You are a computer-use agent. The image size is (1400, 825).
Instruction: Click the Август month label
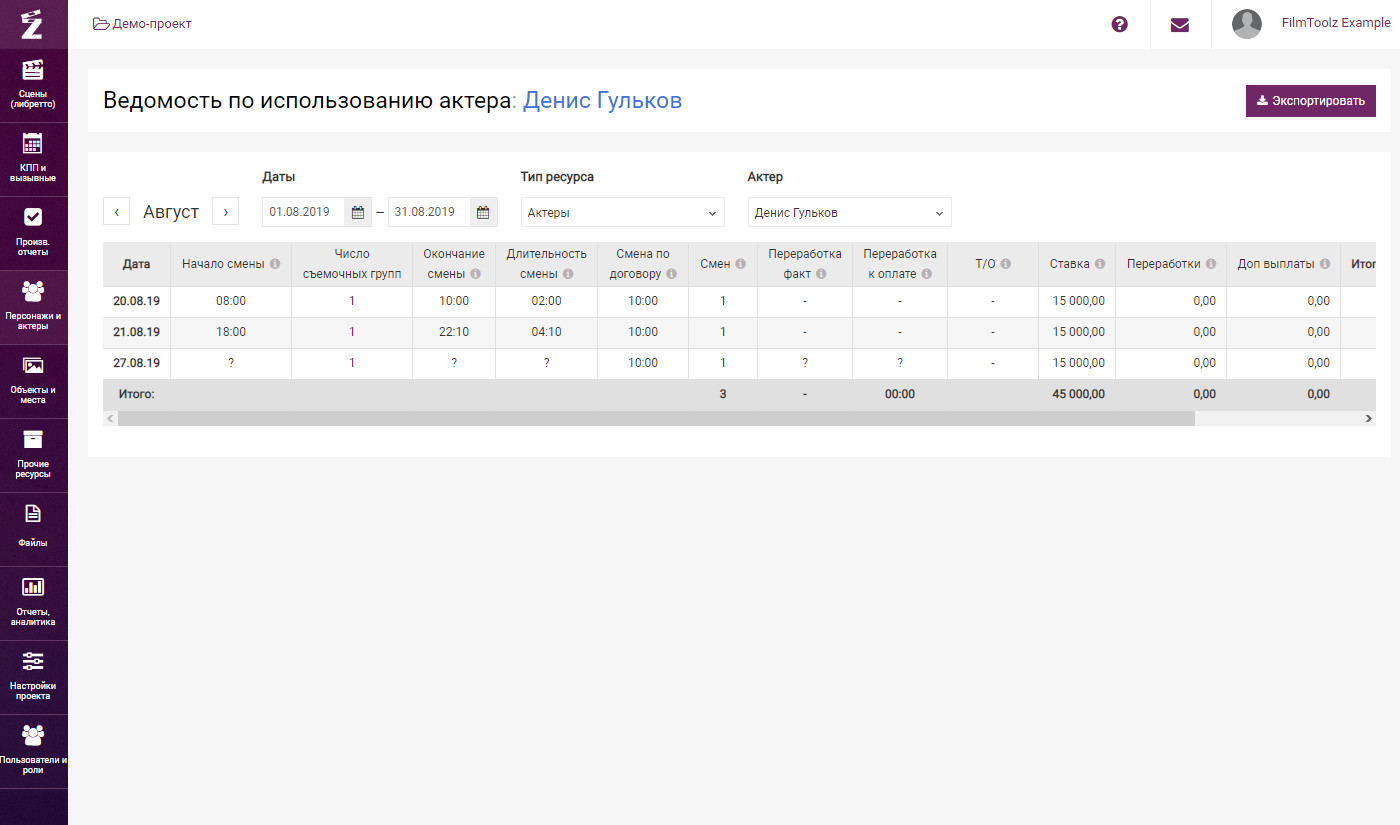click(171, 212)
